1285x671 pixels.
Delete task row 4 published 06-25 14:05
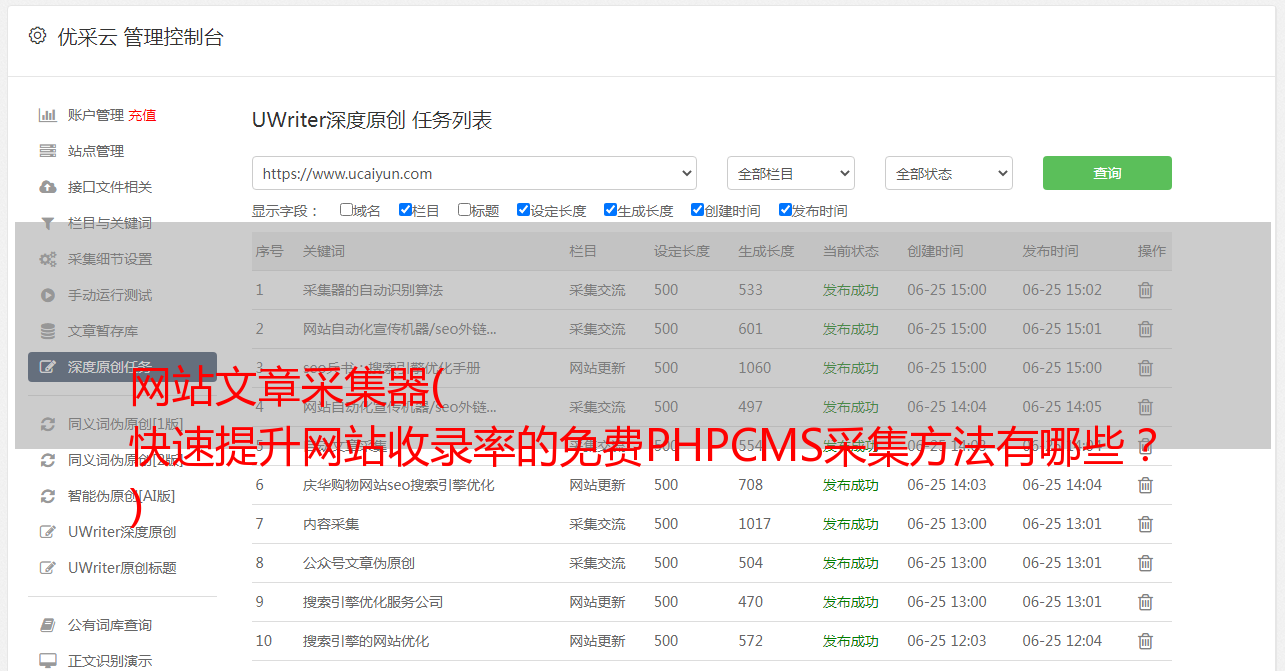(x=1145, y=407)
